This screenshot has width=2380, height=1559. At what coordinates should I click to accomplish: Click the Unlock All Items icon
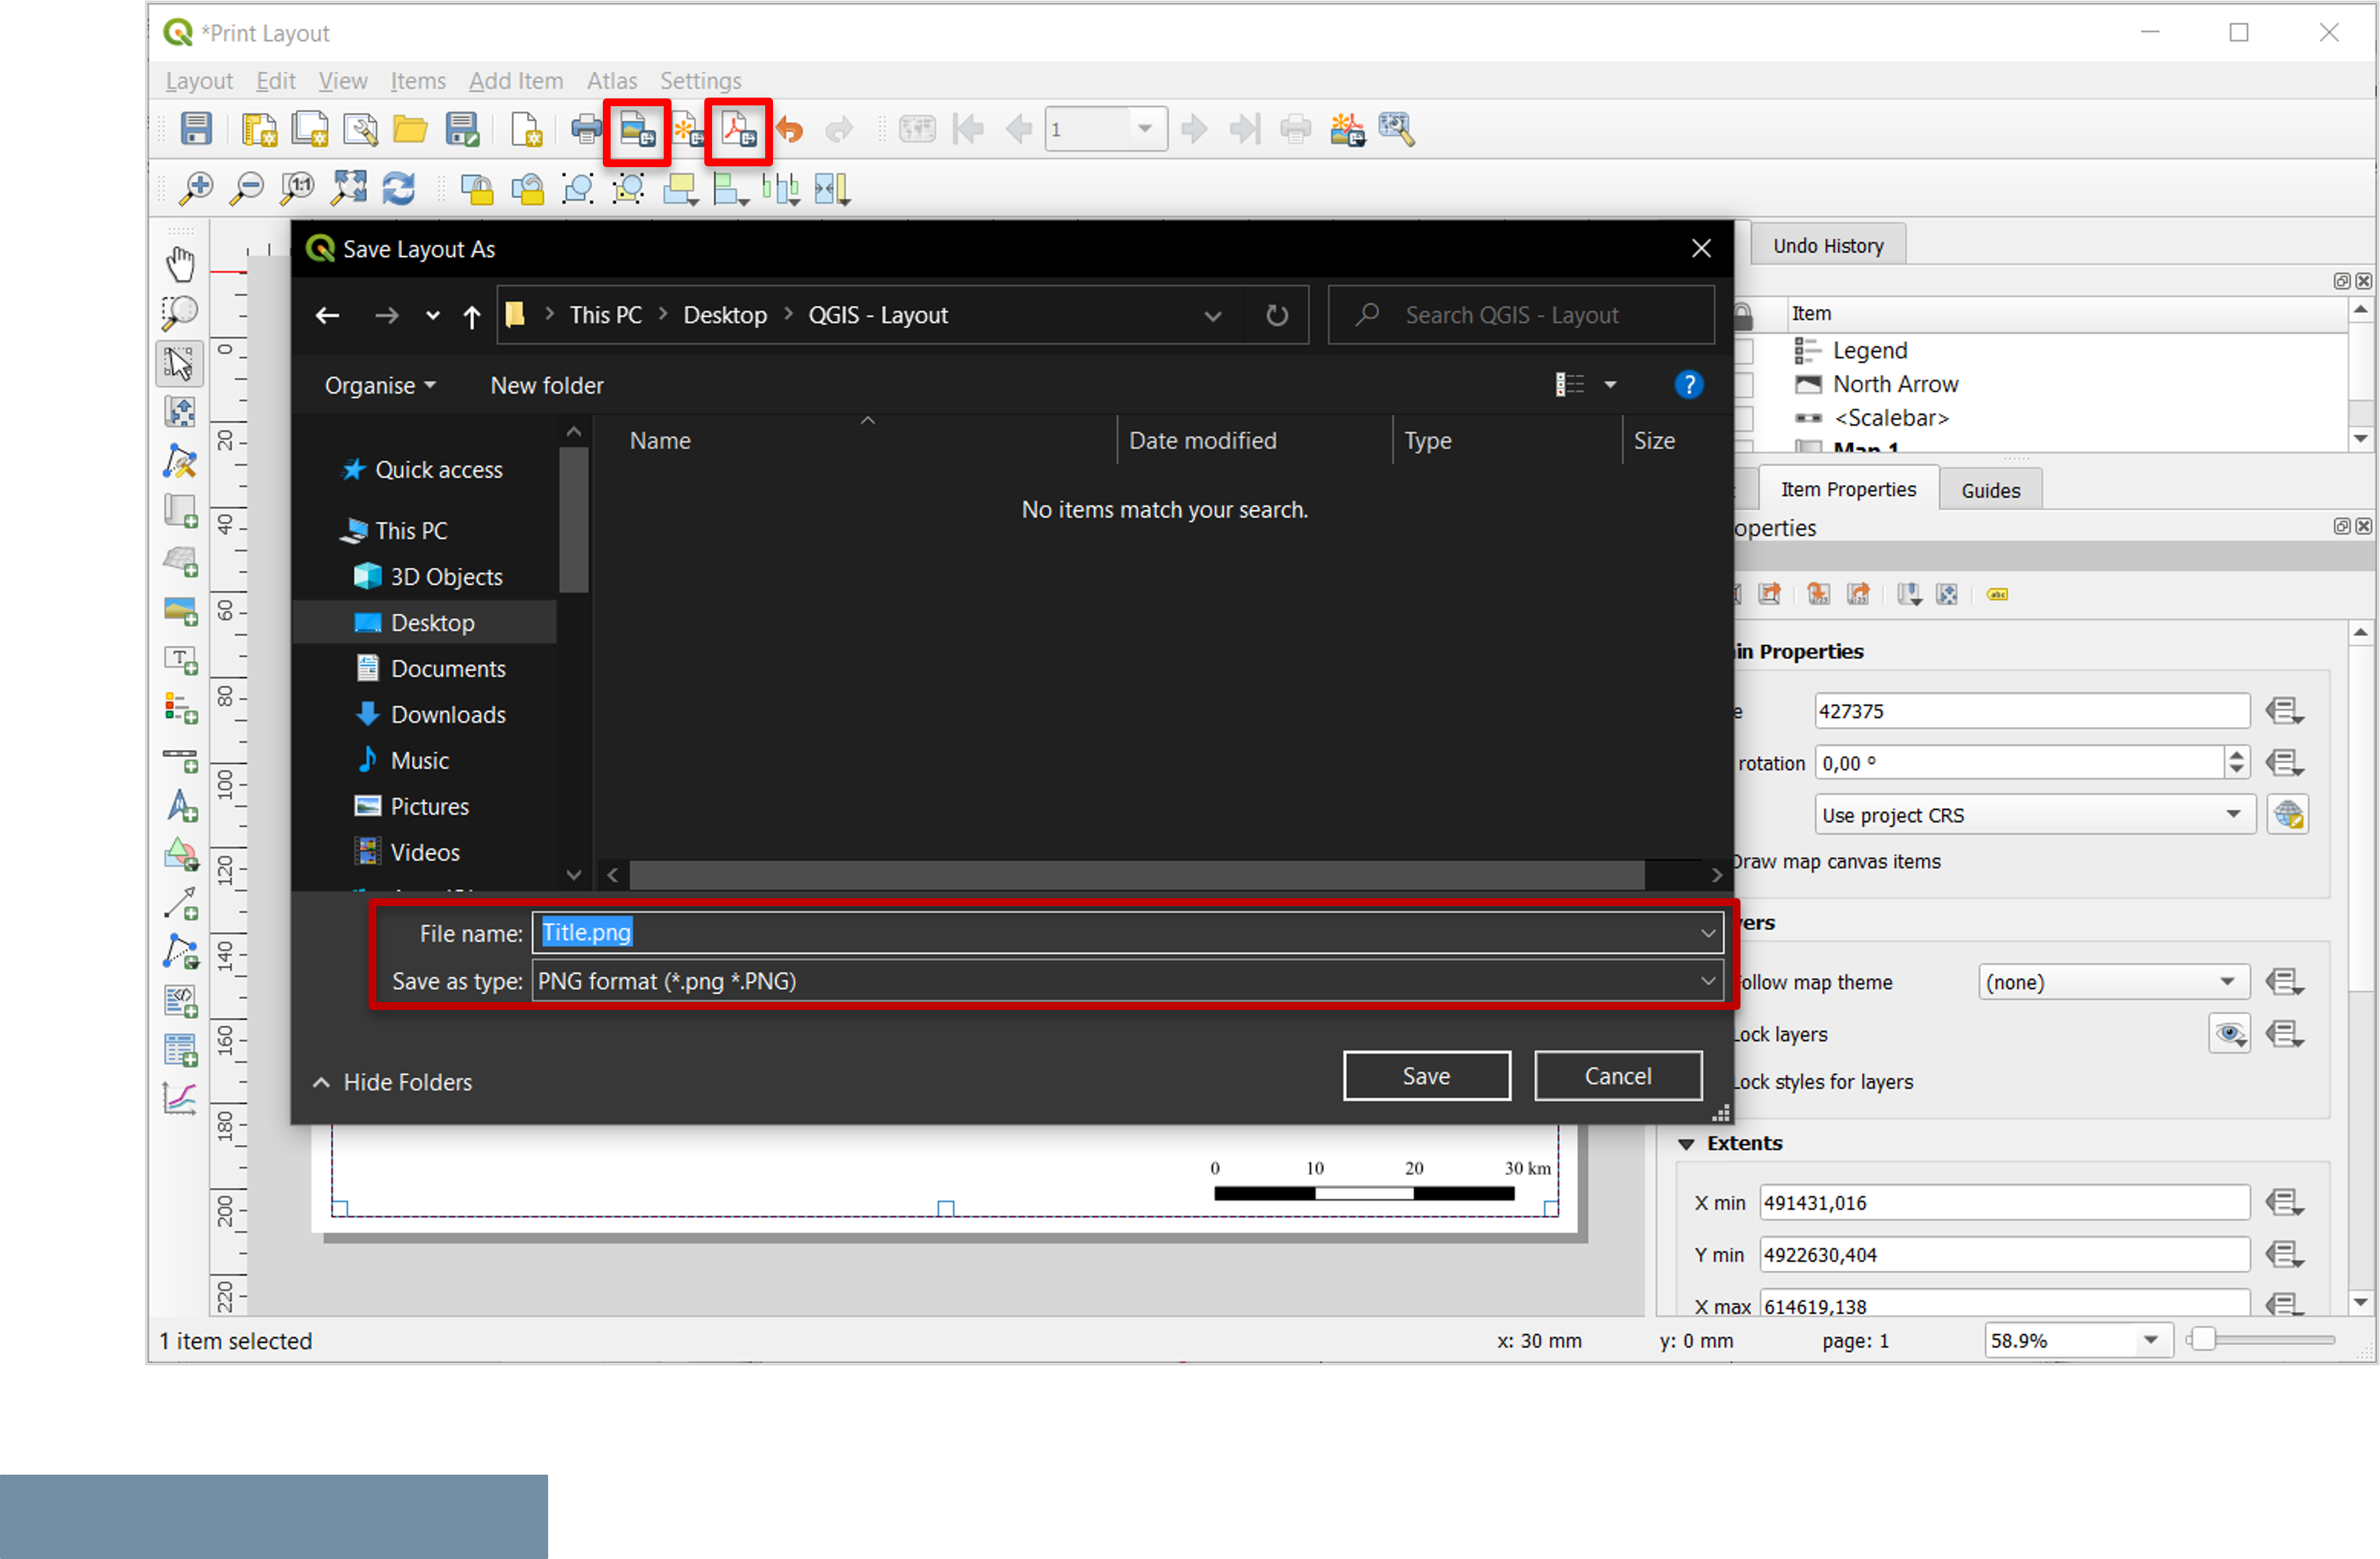tap(528, 188)
